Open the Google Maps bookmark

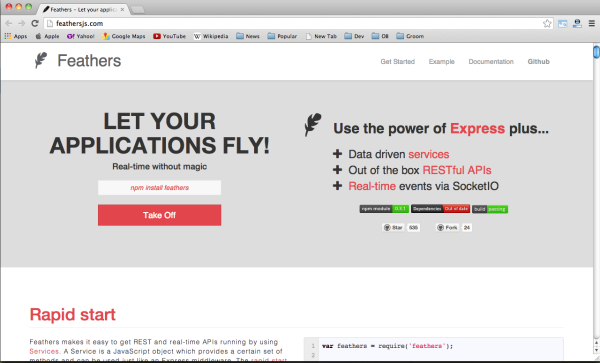coord(124,36)
